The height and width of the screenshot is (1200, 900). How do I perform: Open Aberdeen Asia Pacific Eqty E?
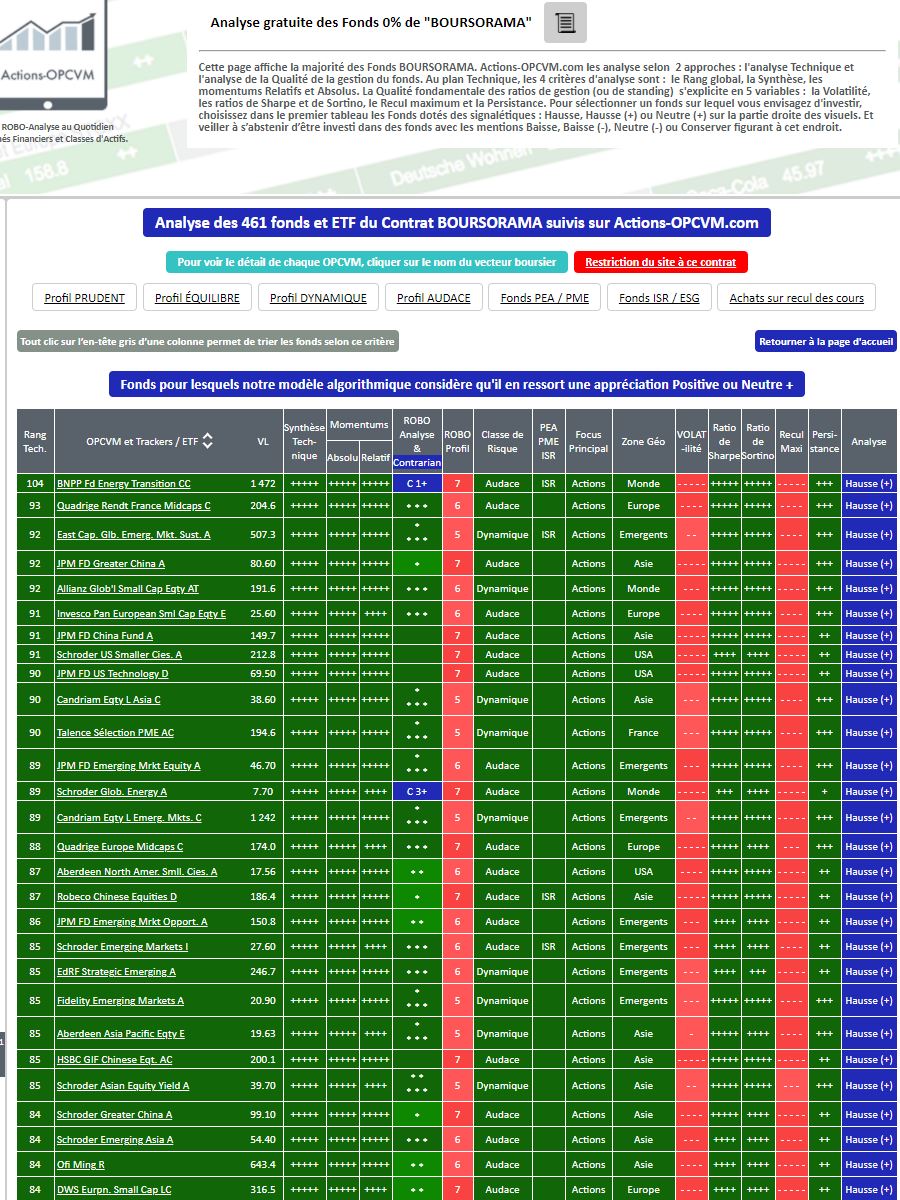pyautogui.click(x=120, y=1034)
